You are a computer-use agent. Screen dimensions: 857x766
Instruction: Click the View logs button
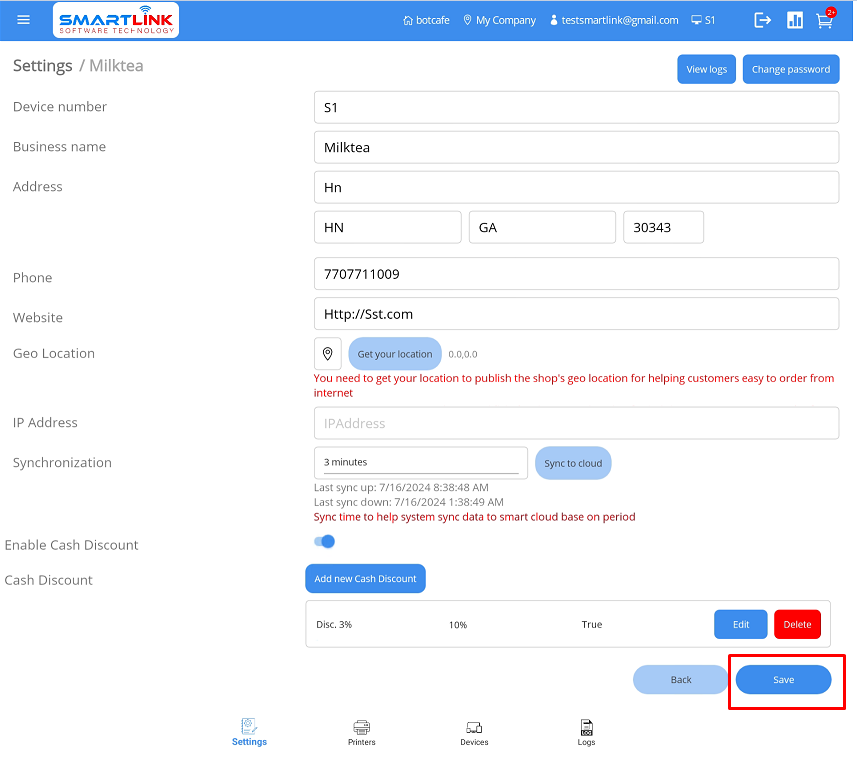point(706,69)
